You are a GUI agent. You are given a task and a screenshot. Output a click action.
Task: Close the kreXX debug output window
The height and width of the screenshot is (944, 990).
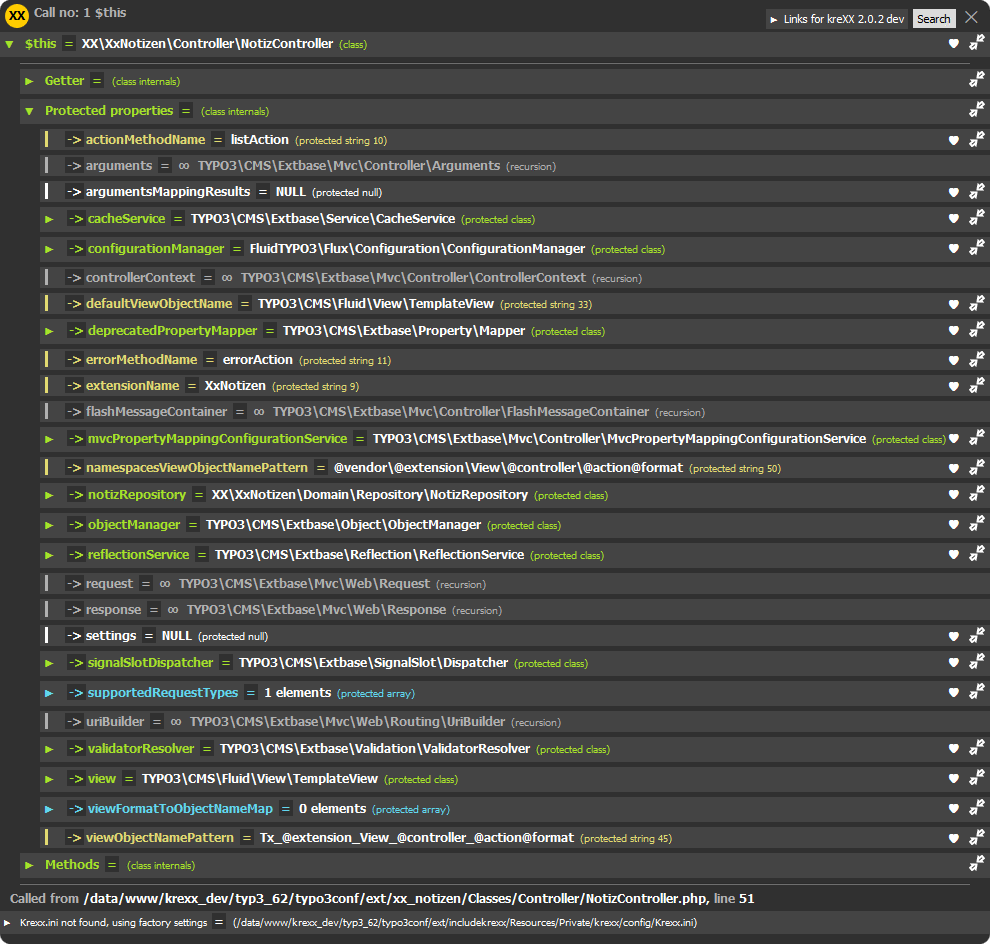point(971,18)
